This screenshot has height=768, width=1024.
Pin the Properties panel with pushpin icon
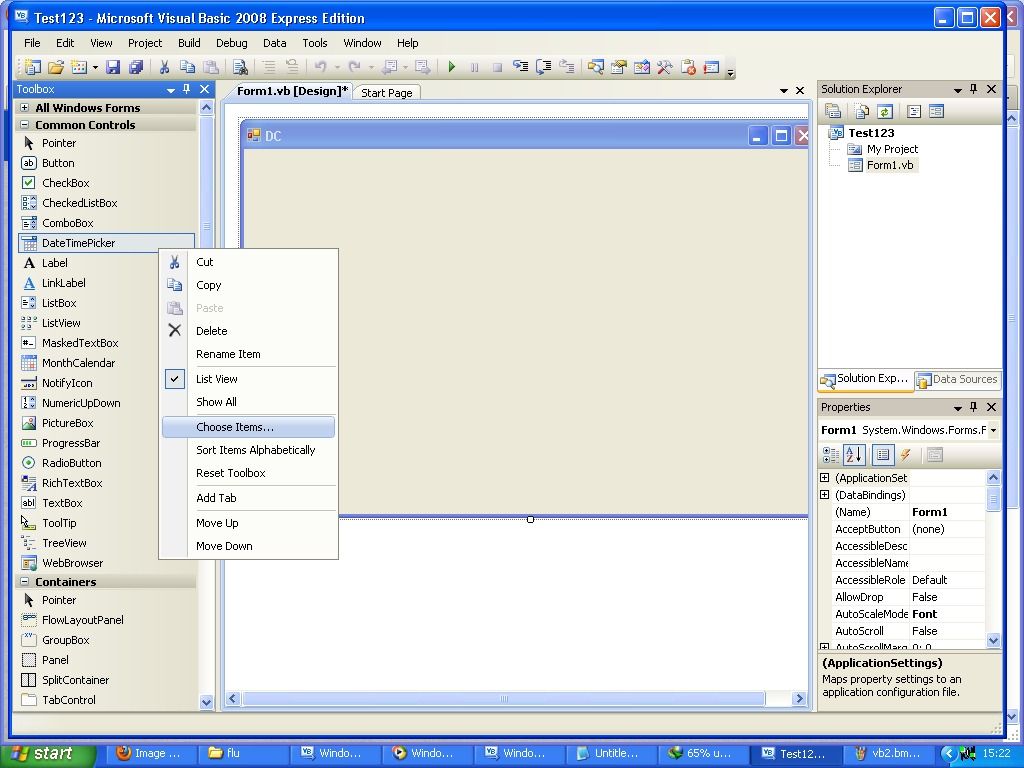tap(974, 407)
